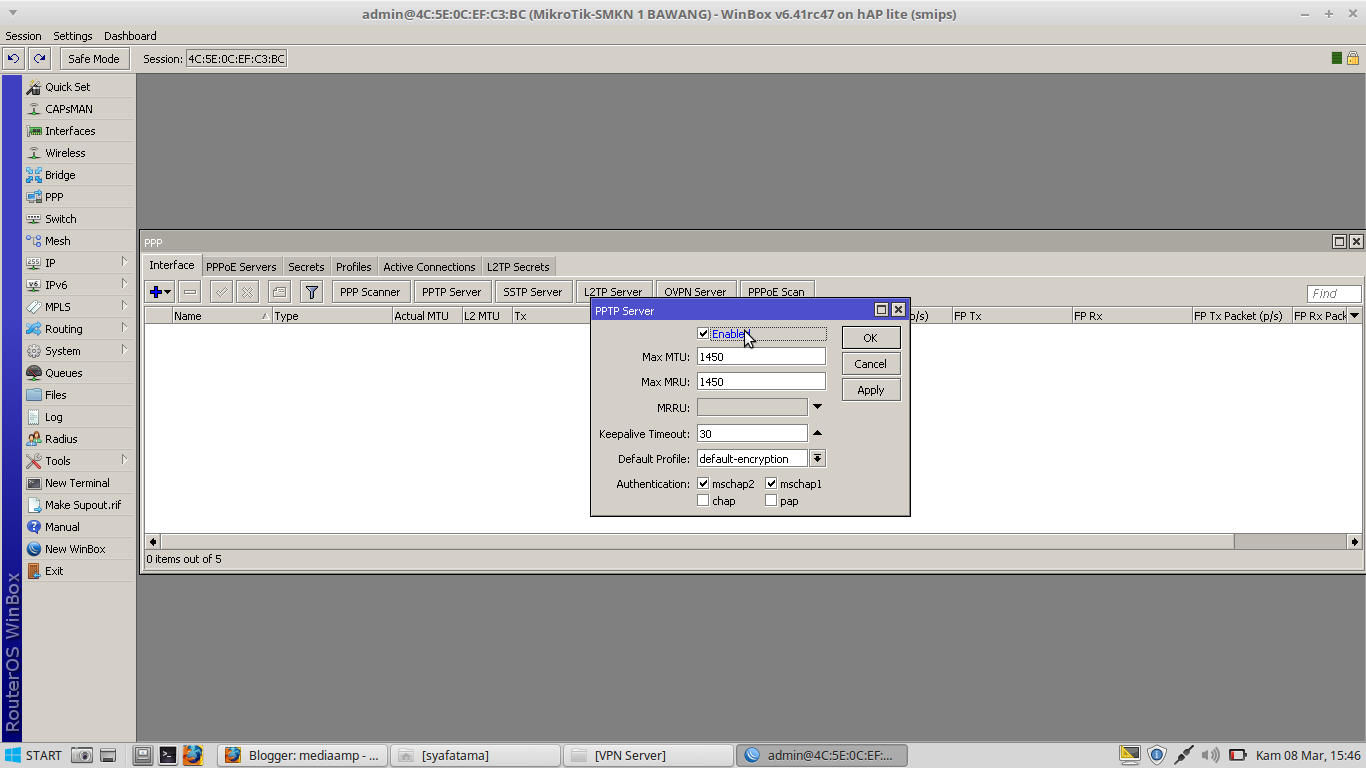Open the terminal launcher in the taskbar
The width and height of the screenshot is (1366, 768).
point(169,755)
